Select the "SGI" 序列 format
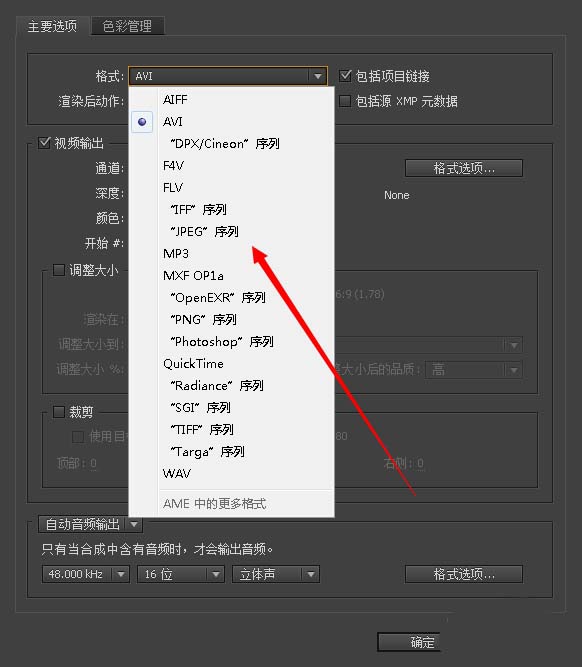 231,408
